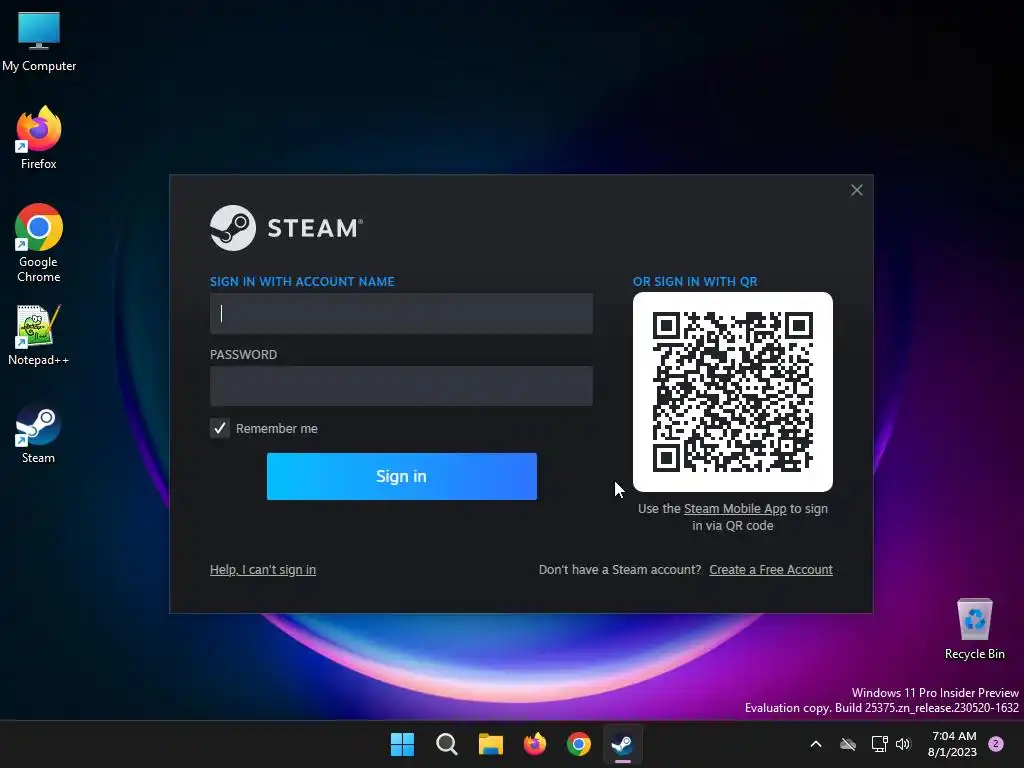Open Help, I can't sign in link
Screen dimensions: 1024x768
(263, 569)
